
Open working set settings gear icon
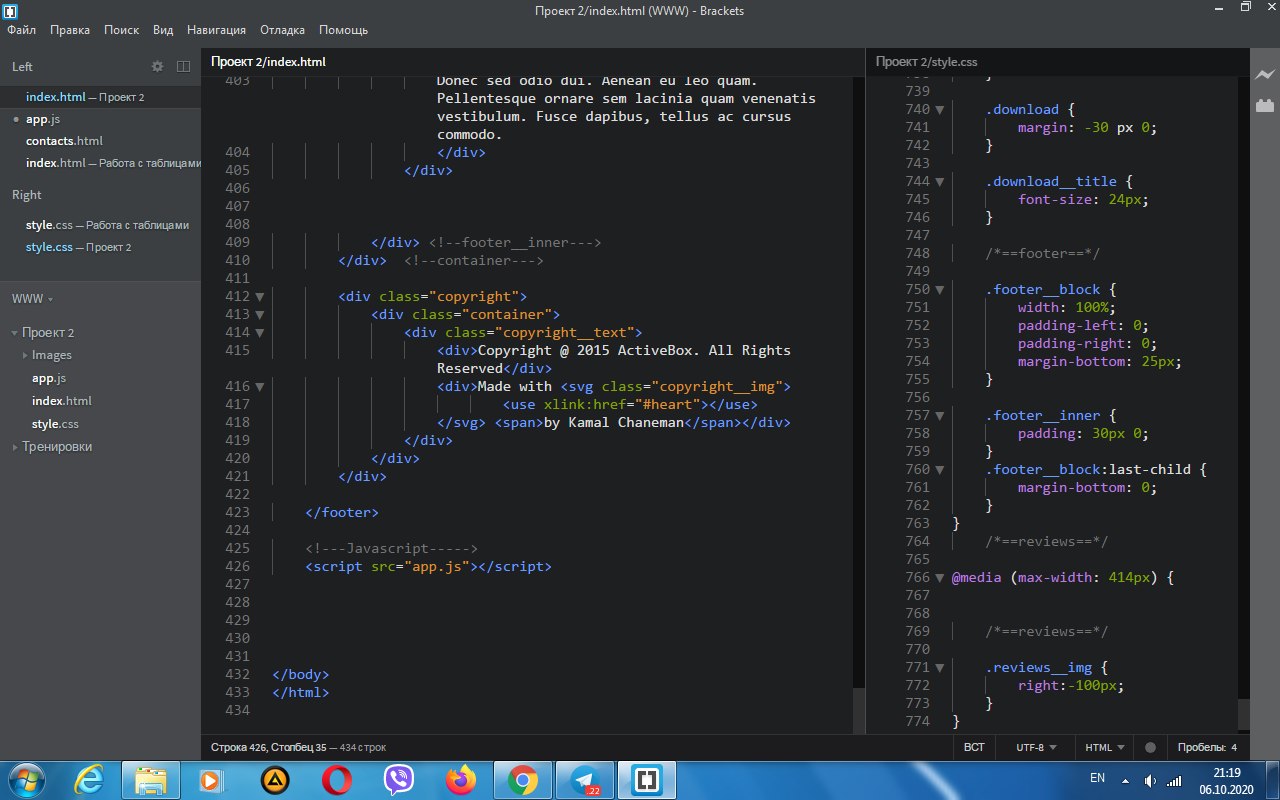[x=157, y=66]
